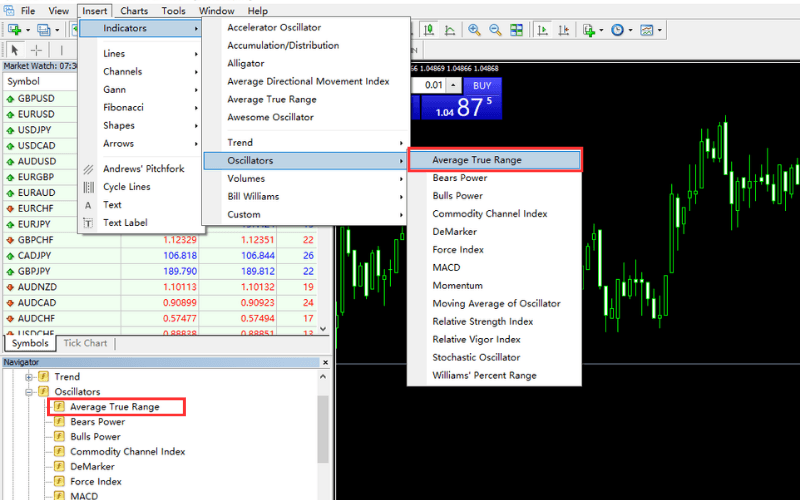Click the zoom in magnifier icon
This screenshot has height=500, width=800.
coord(474,30)
